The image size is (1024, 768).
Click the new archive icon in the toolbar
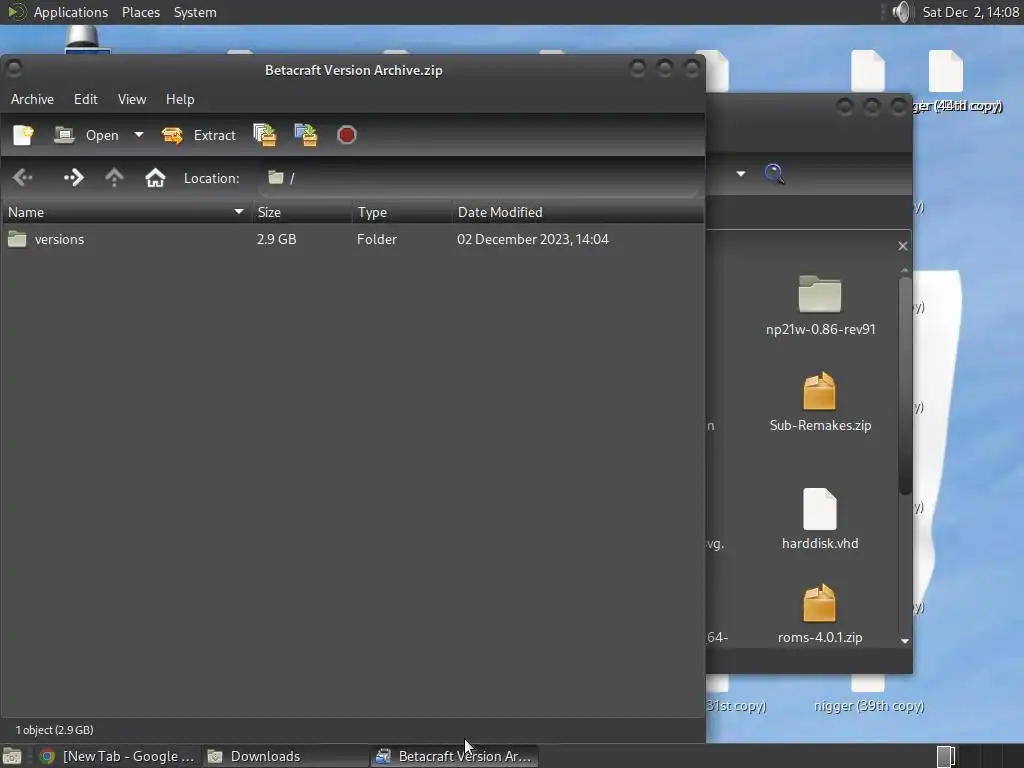[24, 135]
